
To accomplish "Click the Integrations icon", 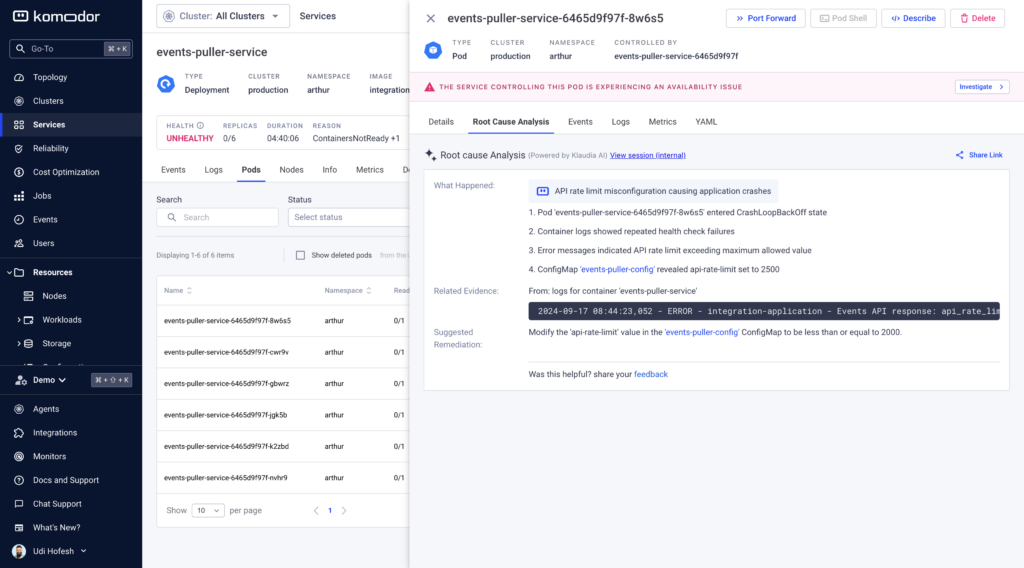I will (19, 433).
